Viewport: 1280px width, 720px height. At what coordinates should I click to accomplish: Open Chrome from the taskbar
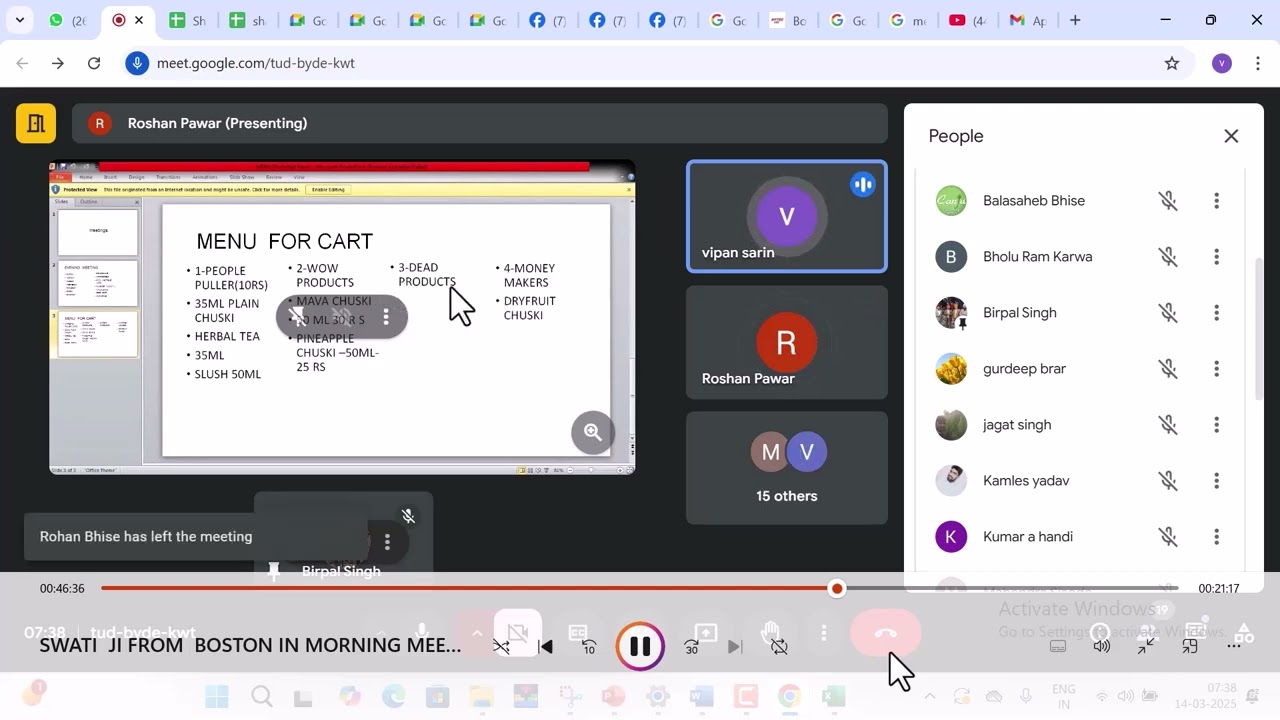(x=790, y=697)
